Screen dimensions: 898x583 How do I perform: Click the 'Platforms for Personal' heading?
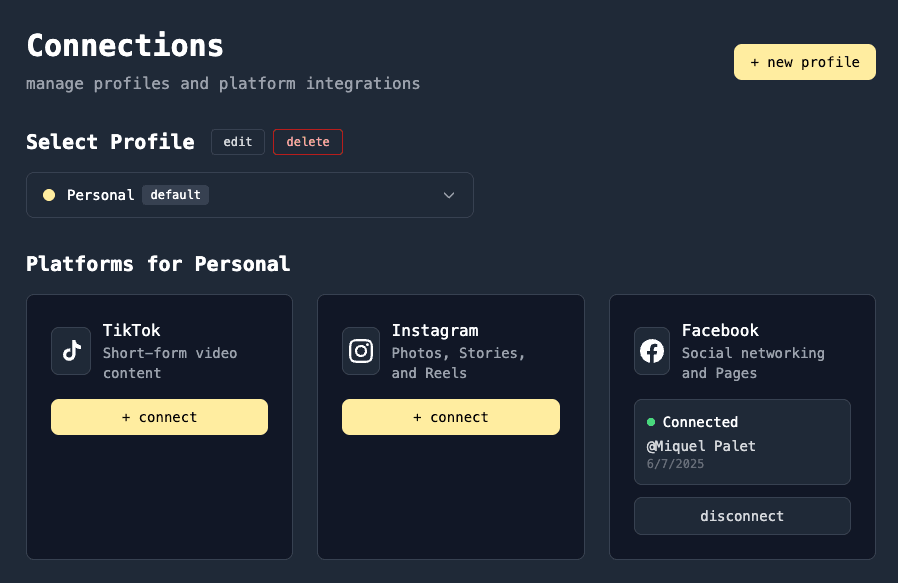coord(157,264)
